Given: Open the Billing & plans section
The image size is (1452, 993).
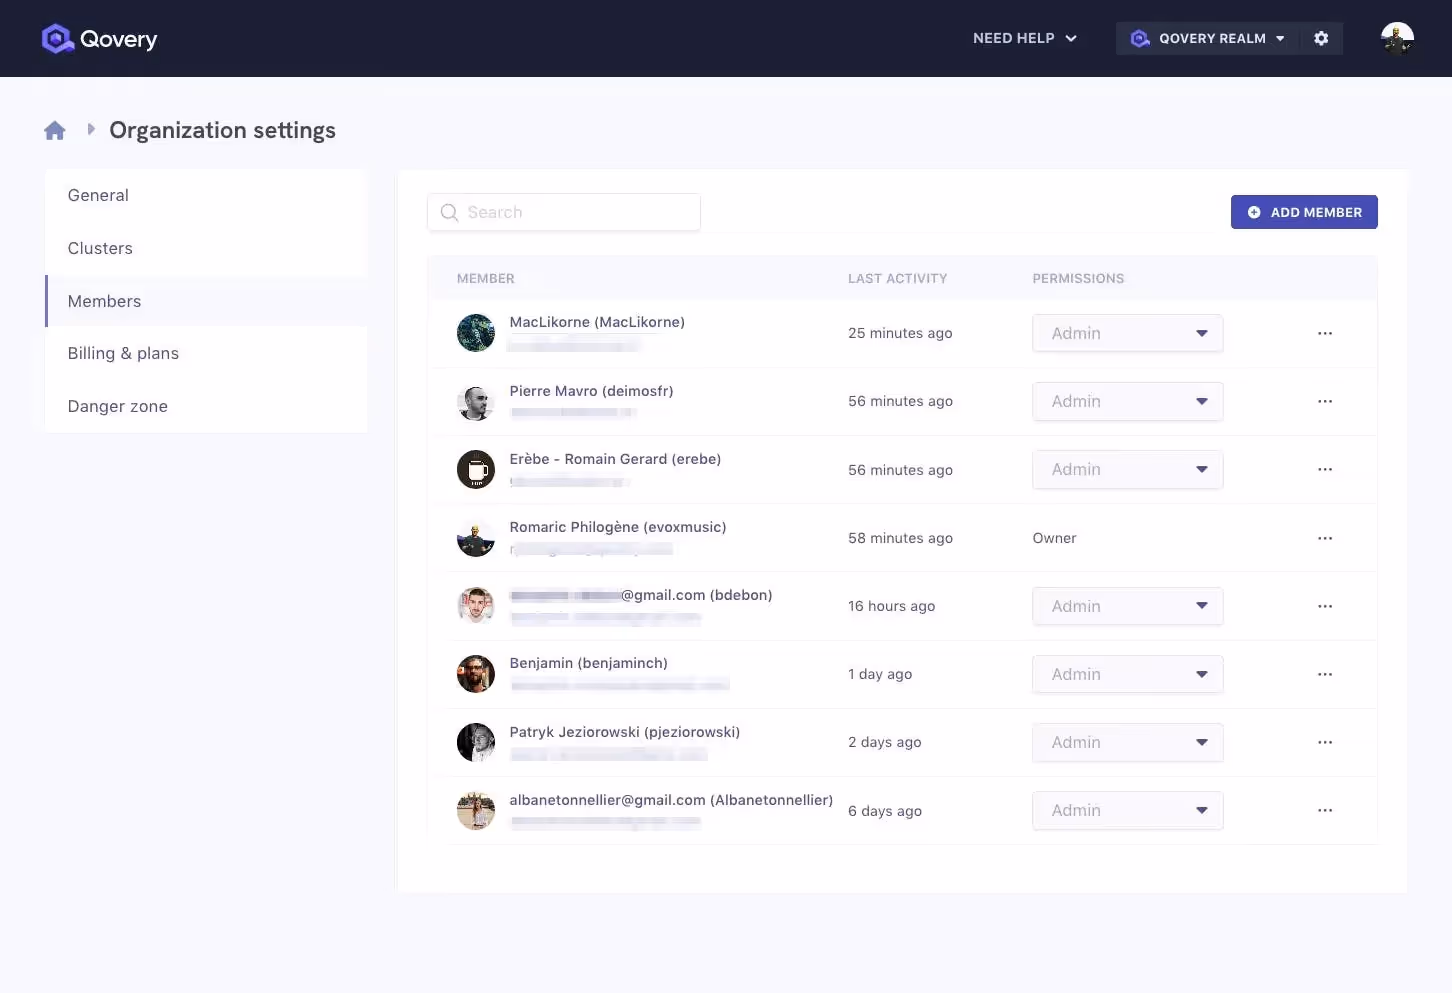Looking at the screenshot, I should (123, 353).
